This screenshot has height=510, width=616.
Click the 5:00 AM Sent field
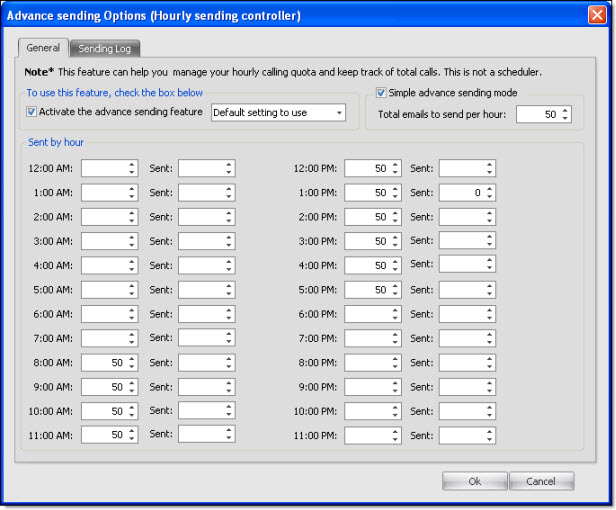tap(207, 290)
